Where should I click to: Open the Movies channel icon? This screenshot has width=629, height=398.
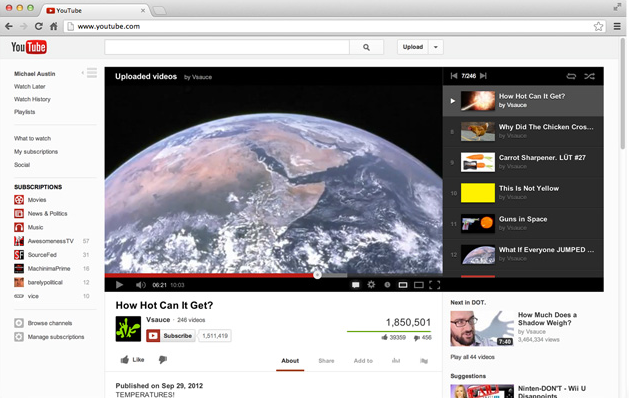coord(19,200)
